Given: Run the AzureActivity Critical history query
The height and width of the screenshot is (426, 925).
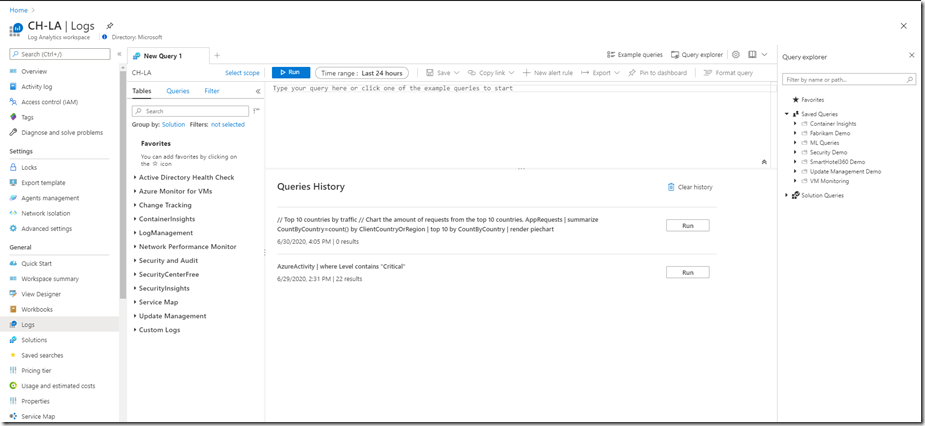Looking at the screenshot, I should coord(687,273).
